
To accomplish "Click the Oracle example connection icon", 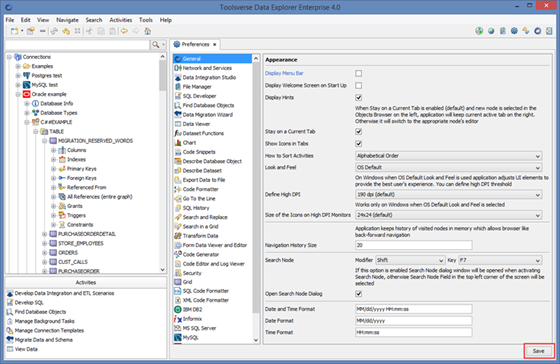I will (26, 94).
